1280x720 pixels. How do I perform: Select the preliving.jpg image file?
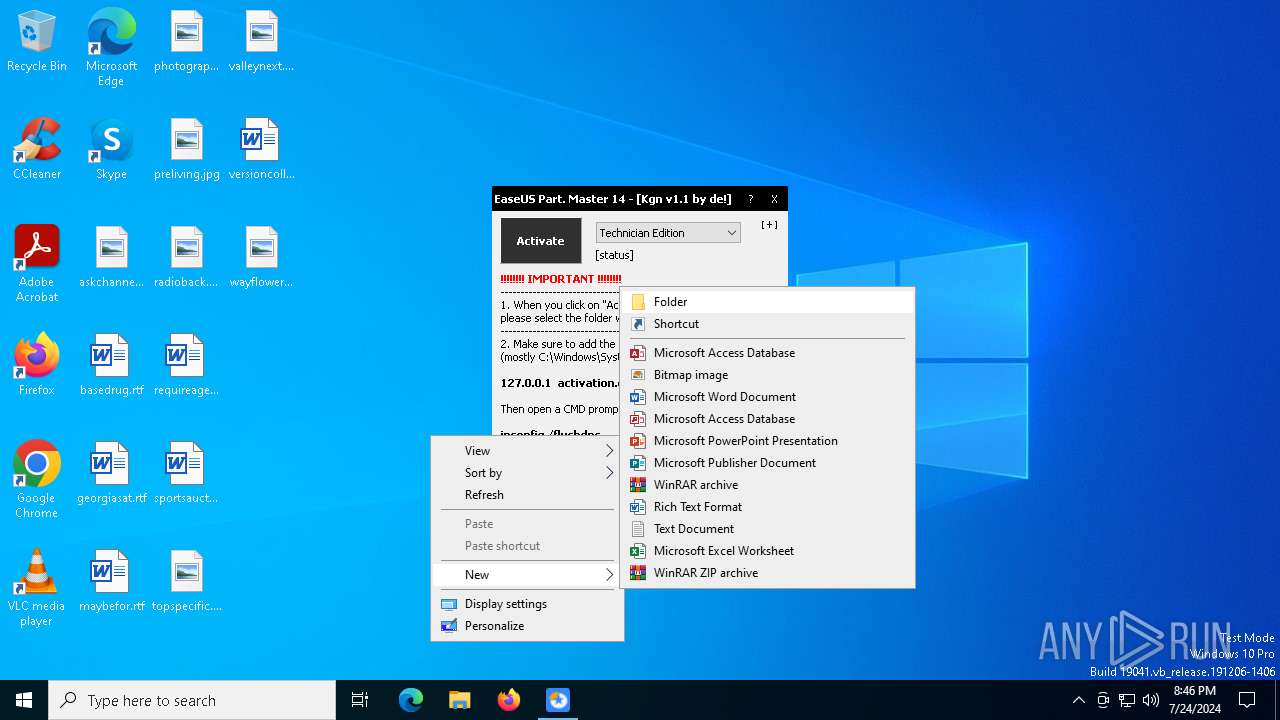(186, 150)
